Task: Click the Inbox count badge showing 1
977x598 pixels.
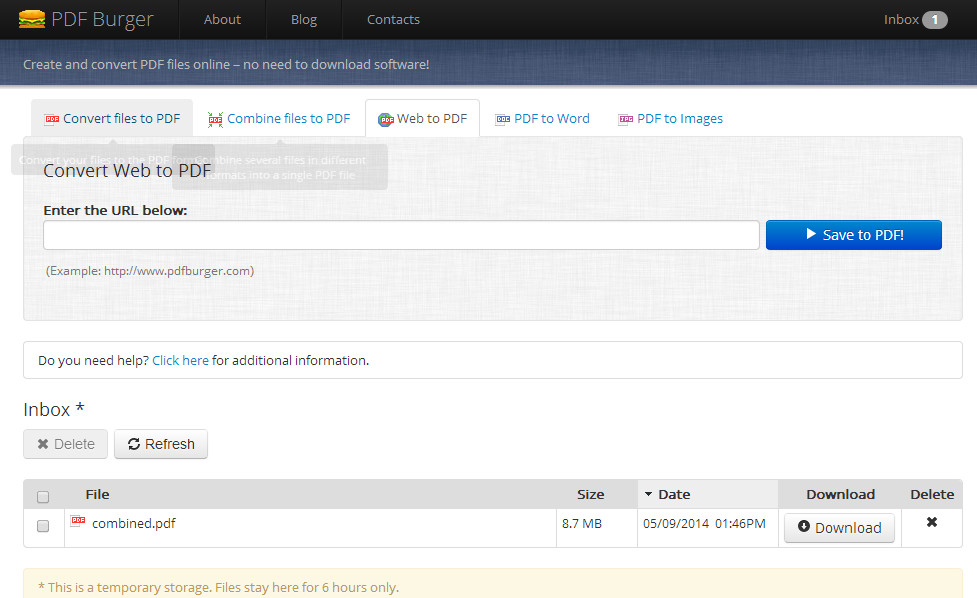Action: pos(935,20)
